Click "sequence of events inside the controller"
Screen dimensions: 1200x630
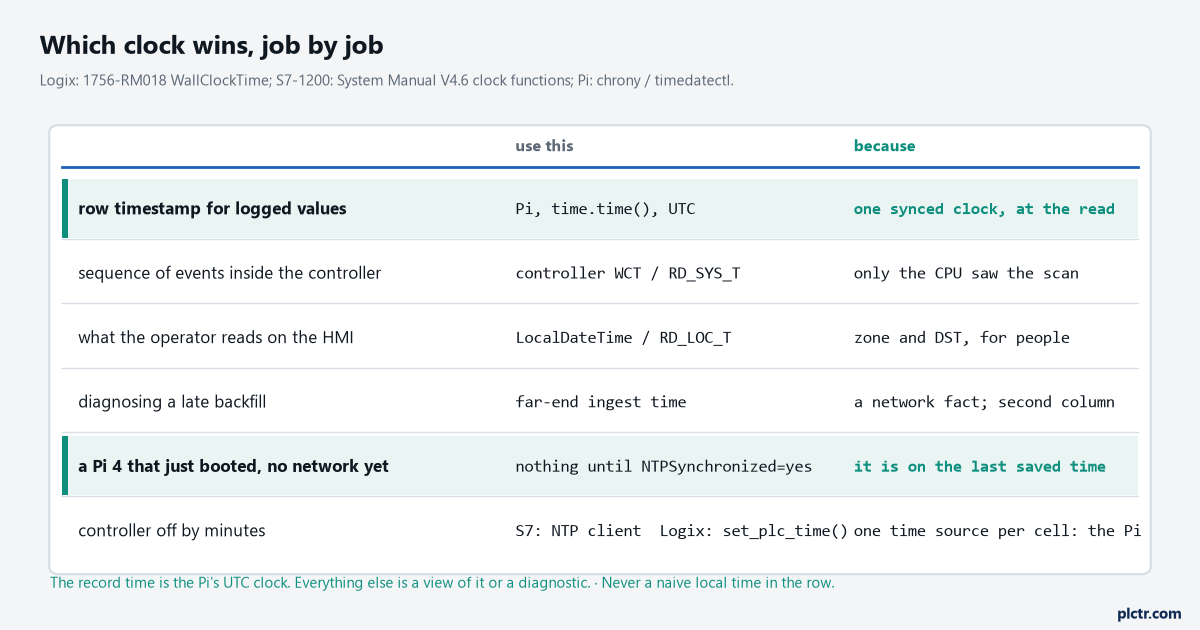(230, 273)
